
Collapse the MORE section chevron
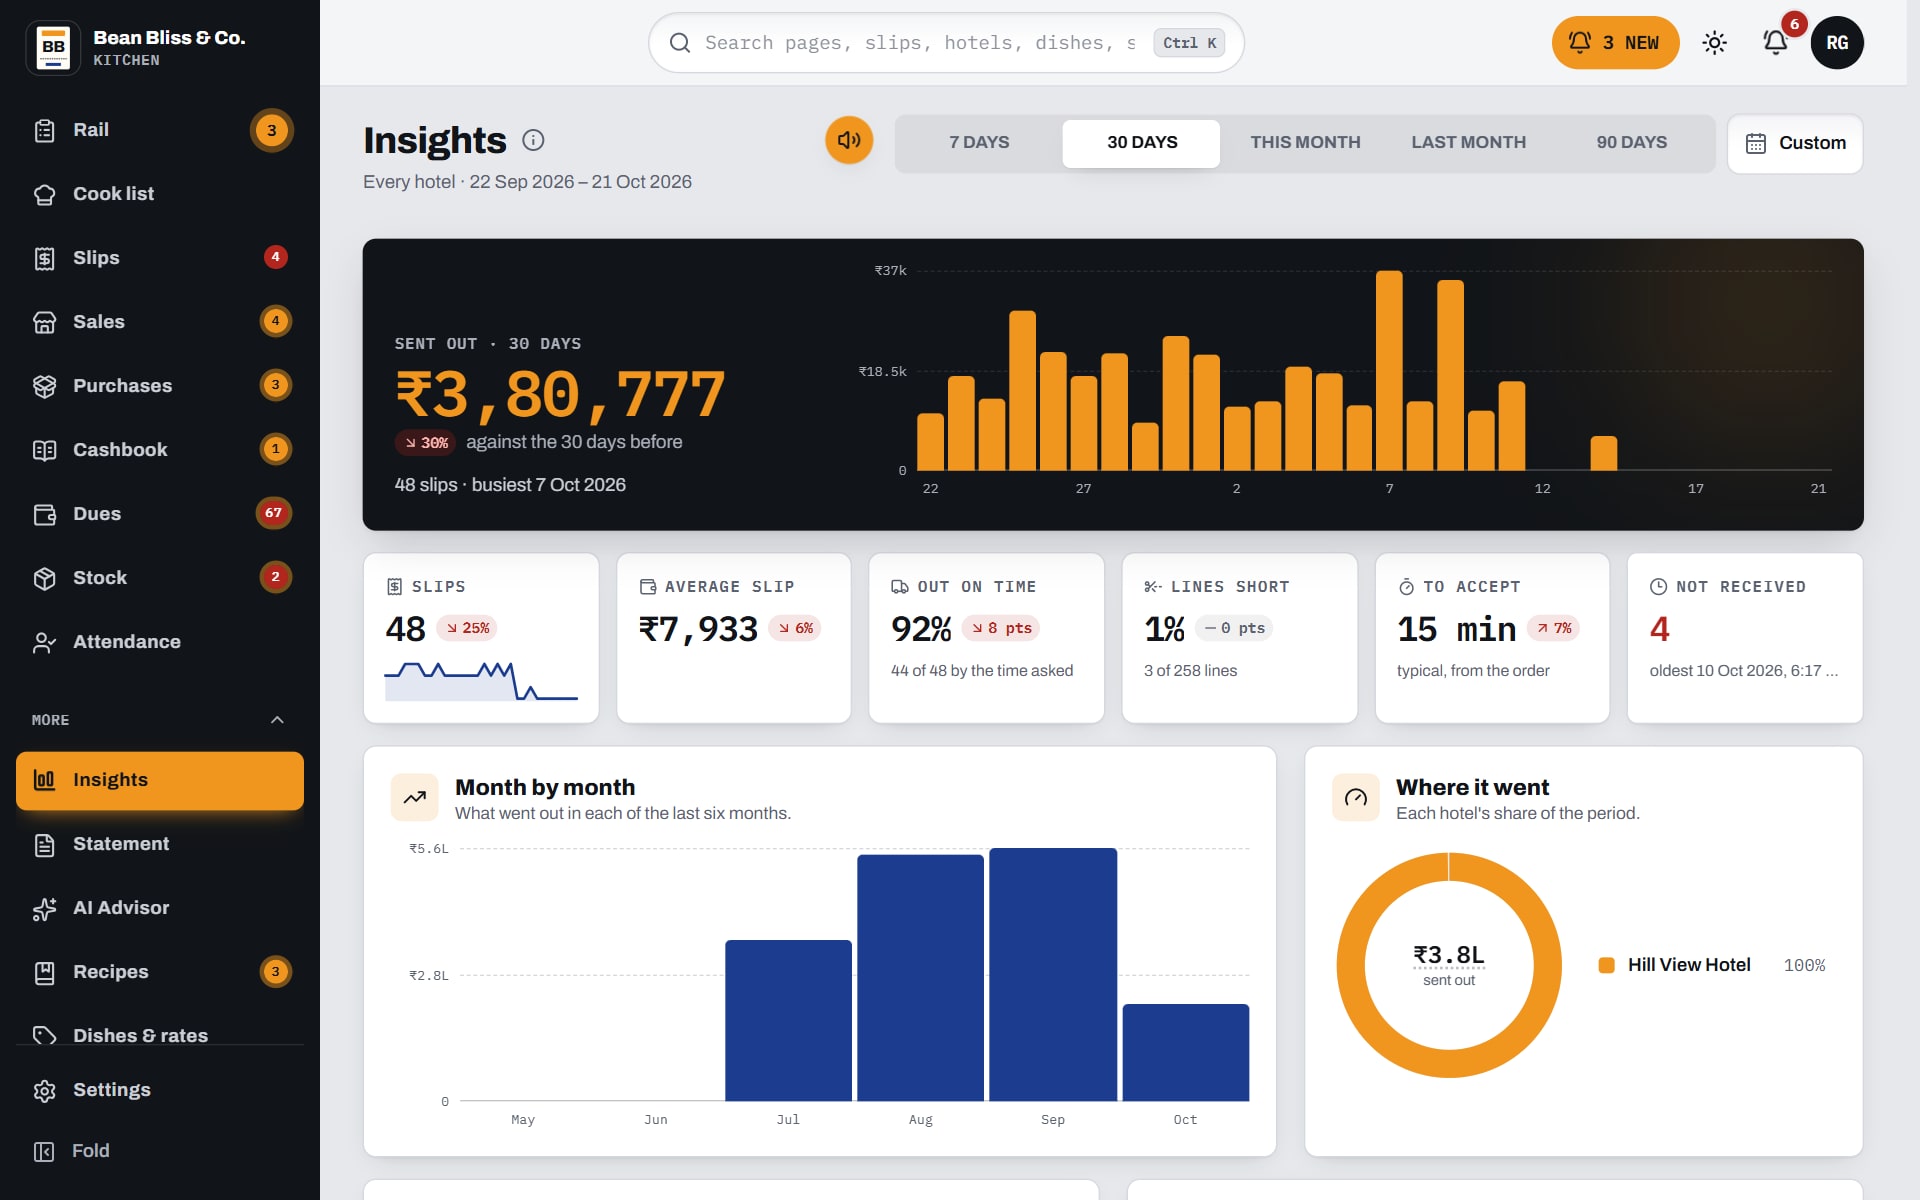tap(277, 720)
